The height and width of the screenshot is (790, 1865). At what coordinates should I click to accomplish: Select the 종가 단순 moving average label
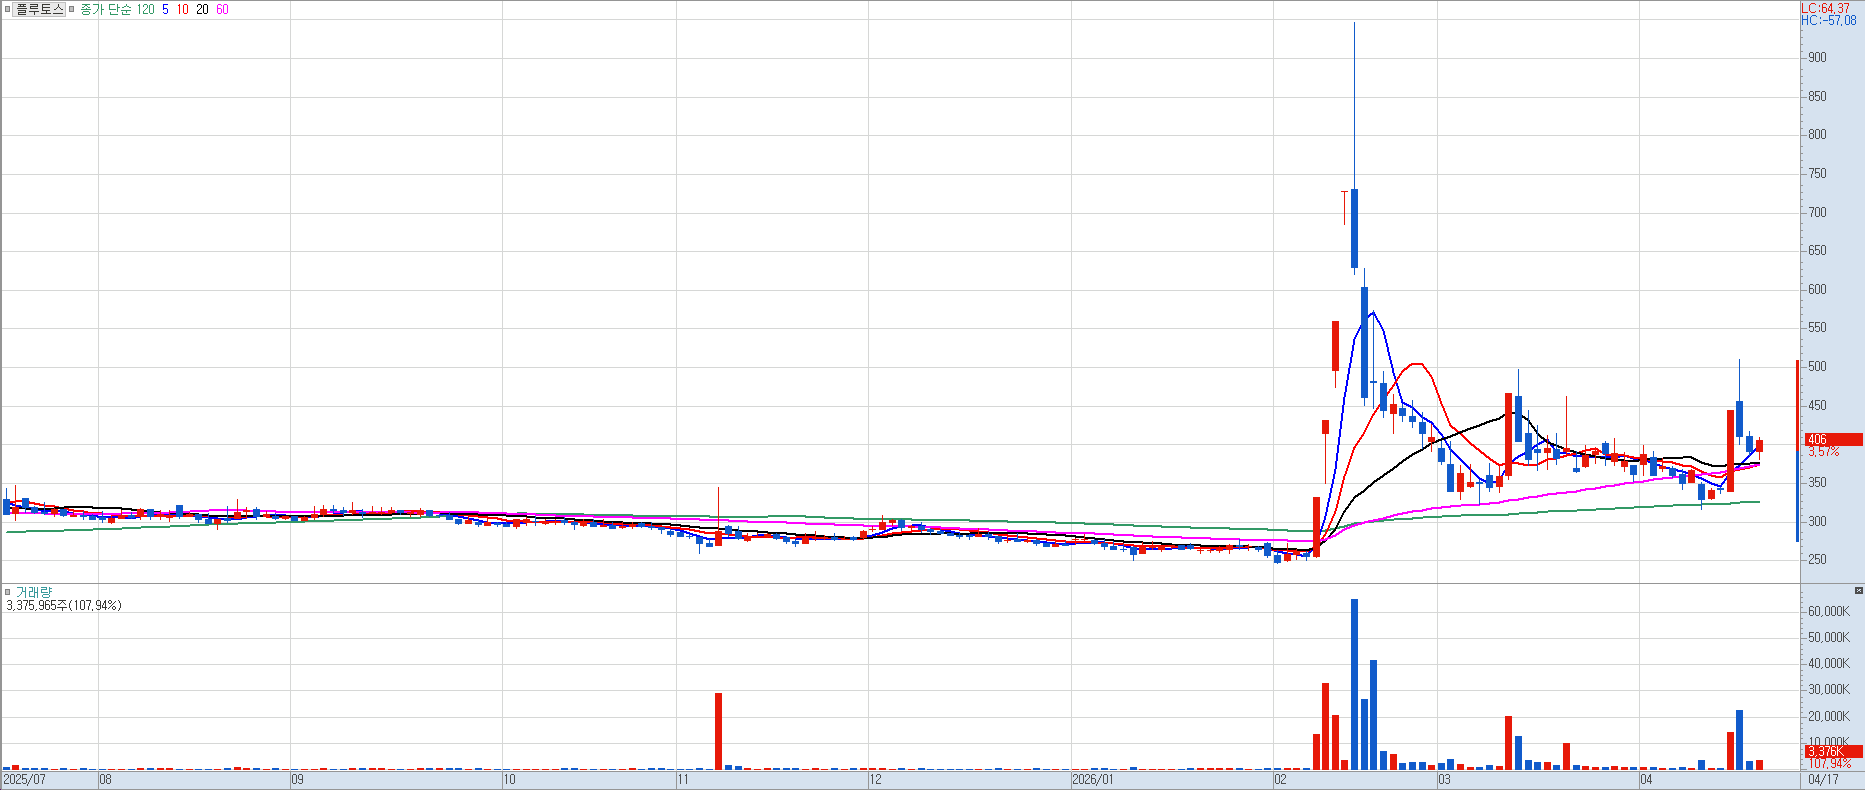tap(106, 9)
